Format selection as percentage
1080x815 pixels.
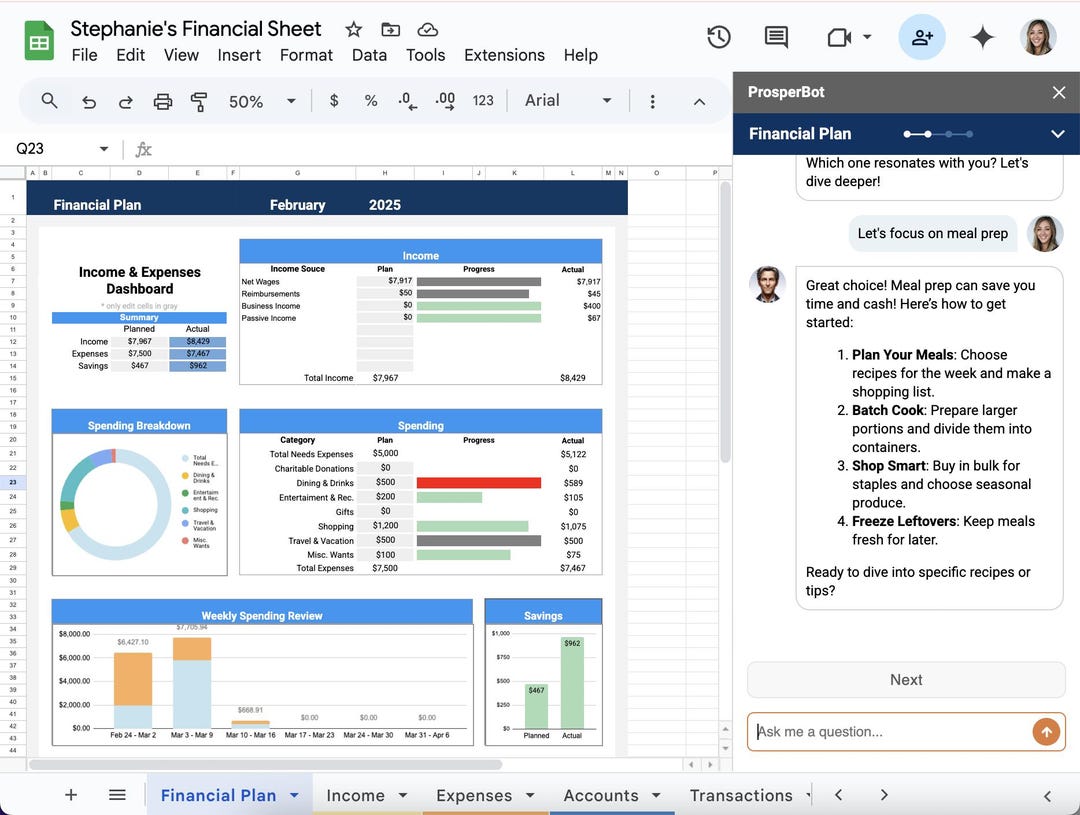tap(370, 101)
